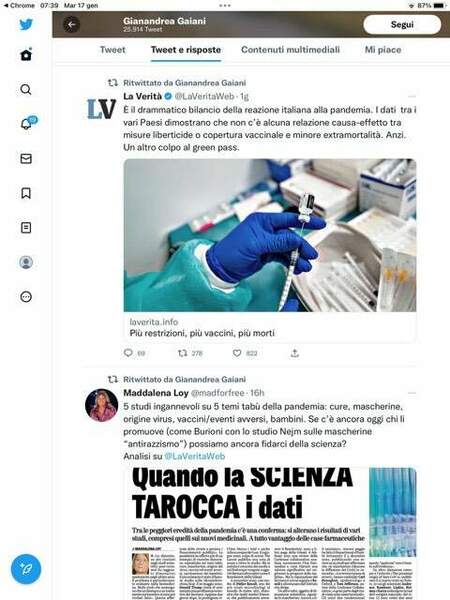Compose a new tweet with feather button

click(x=26, y=569)
